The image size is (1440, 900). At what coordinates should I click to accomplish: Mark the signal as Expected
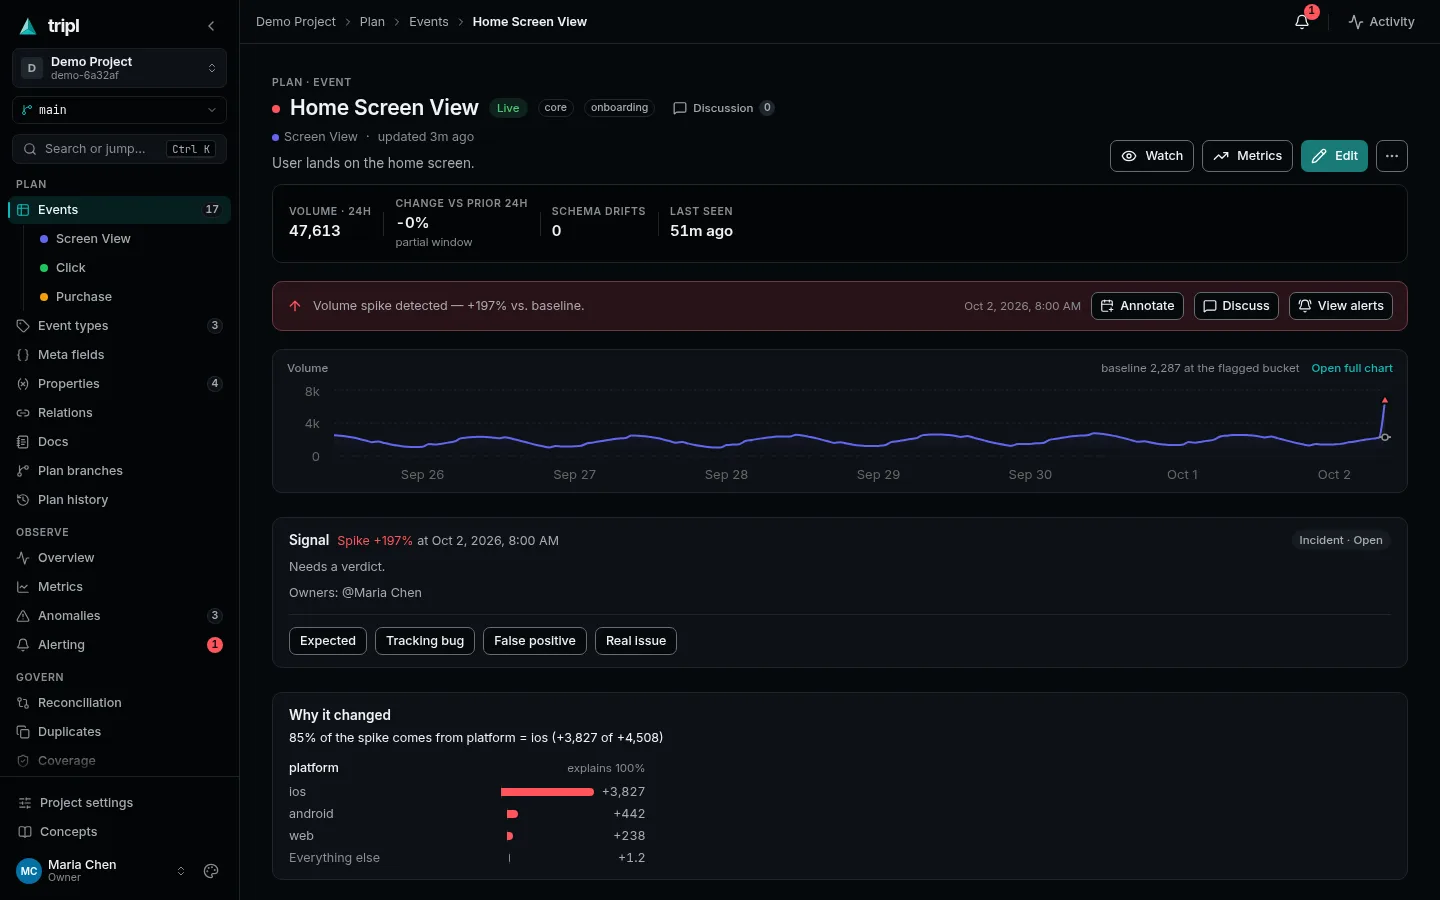328,641
